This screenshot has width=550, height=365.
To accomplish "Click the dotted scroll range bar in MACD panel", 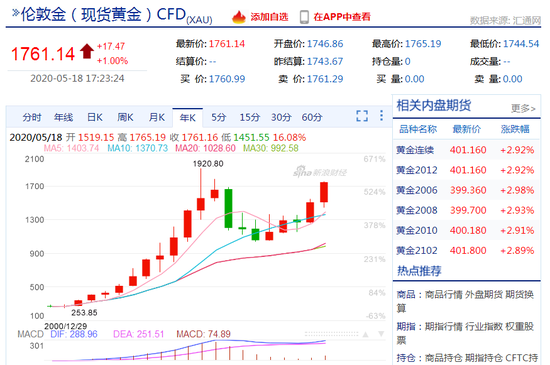I will coord(331,334).
